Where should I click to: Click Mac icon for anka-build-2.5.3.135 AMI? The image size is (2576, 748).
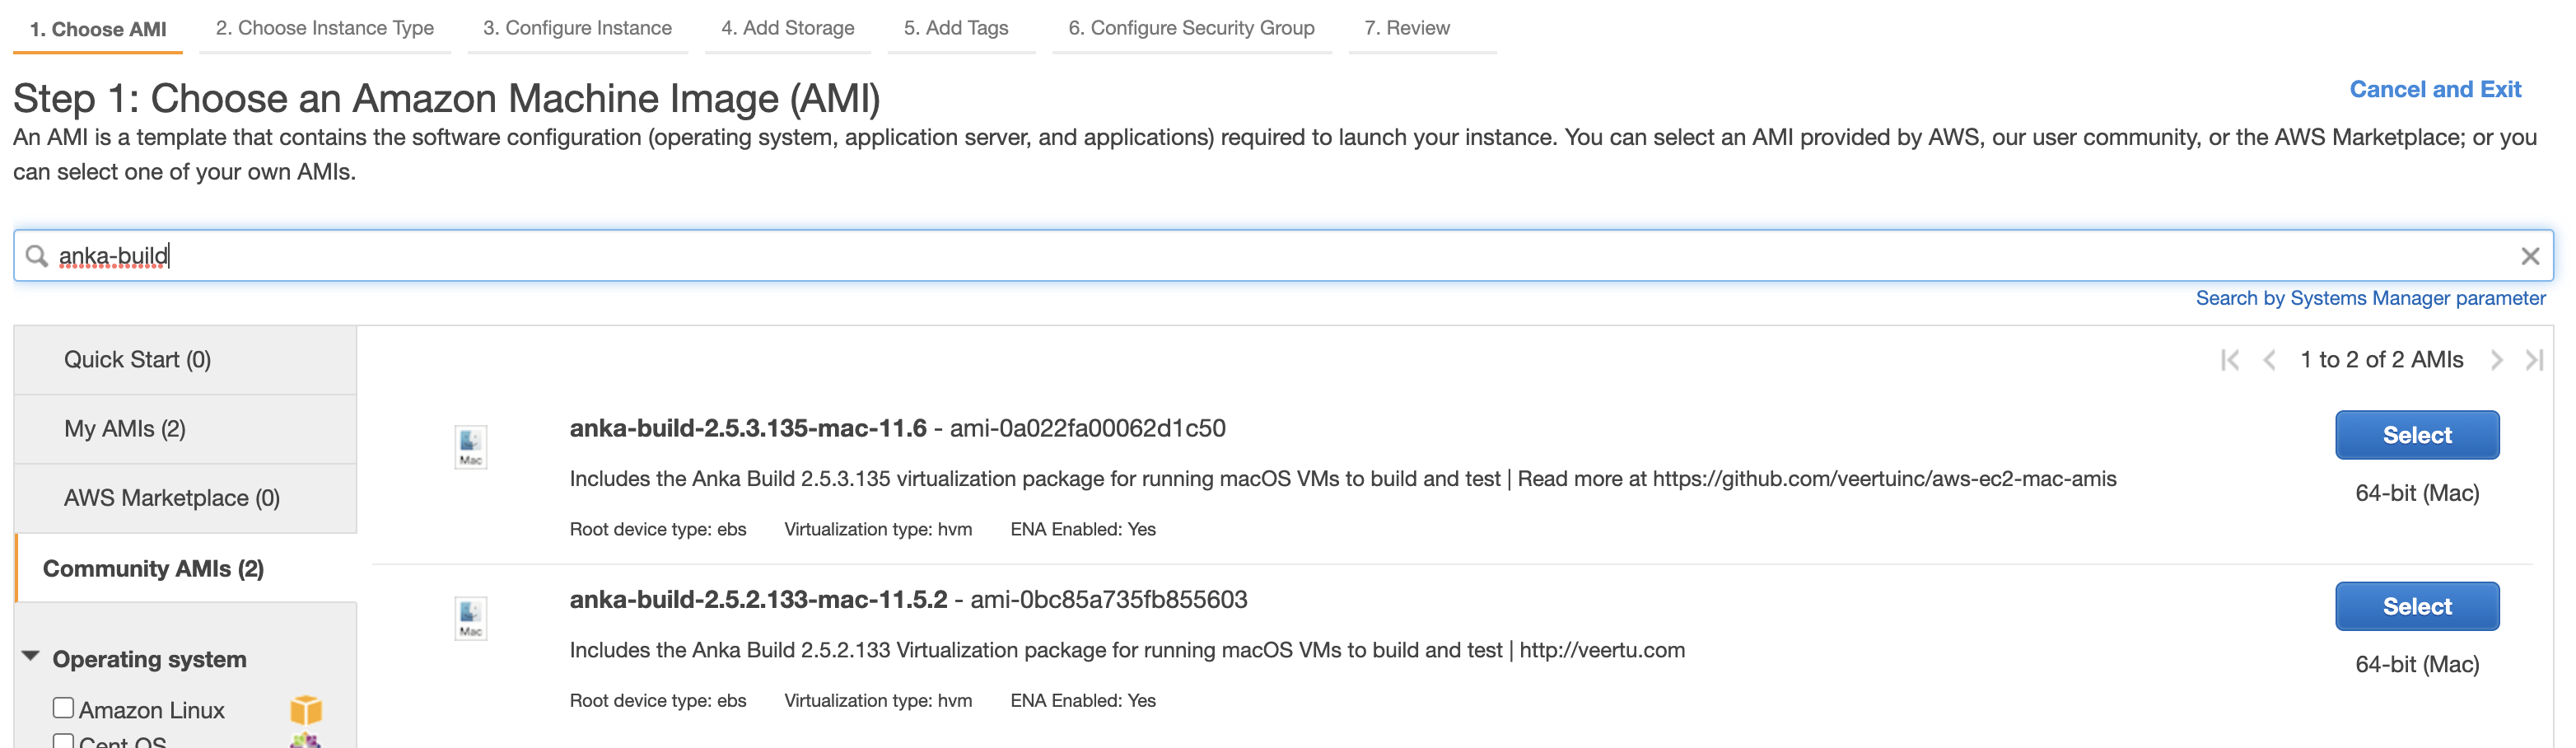[471, 447]
